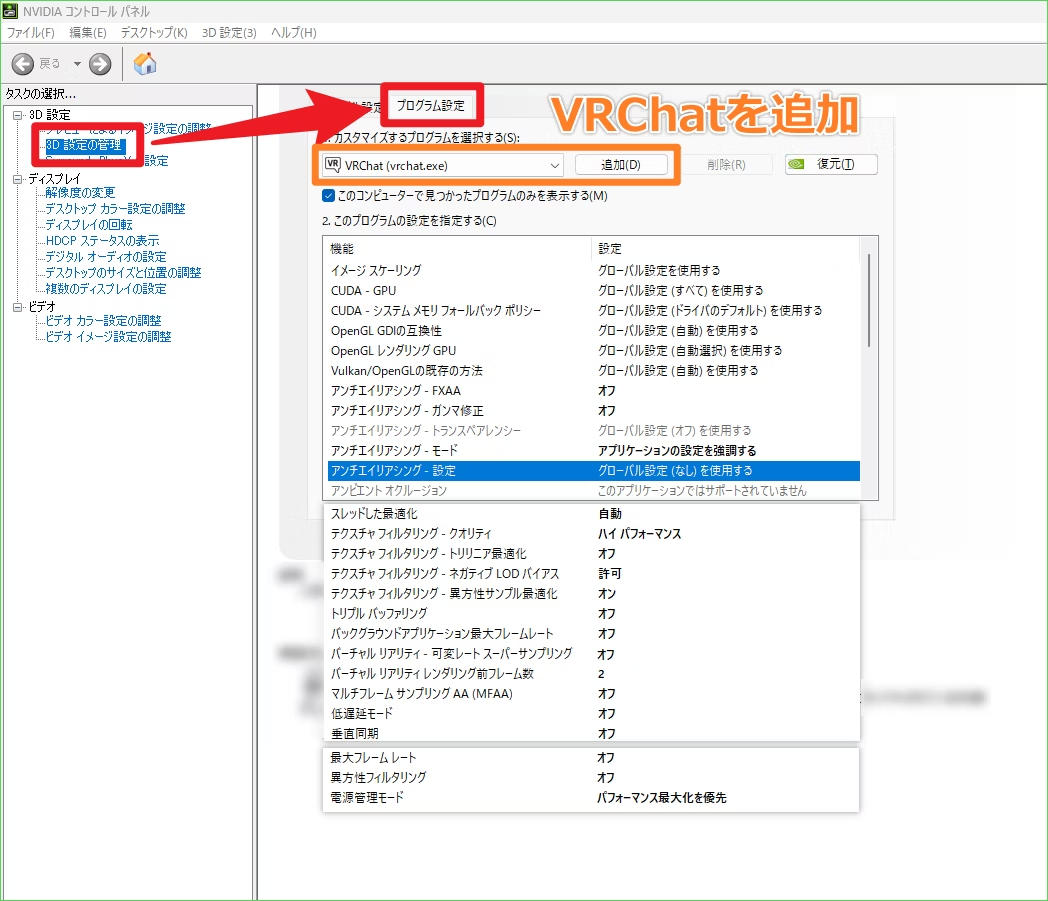1048x901 pixels.
Task: Select テクスチャ フィルタリング - トリリニア最適化 row
Action: (594, 554)
